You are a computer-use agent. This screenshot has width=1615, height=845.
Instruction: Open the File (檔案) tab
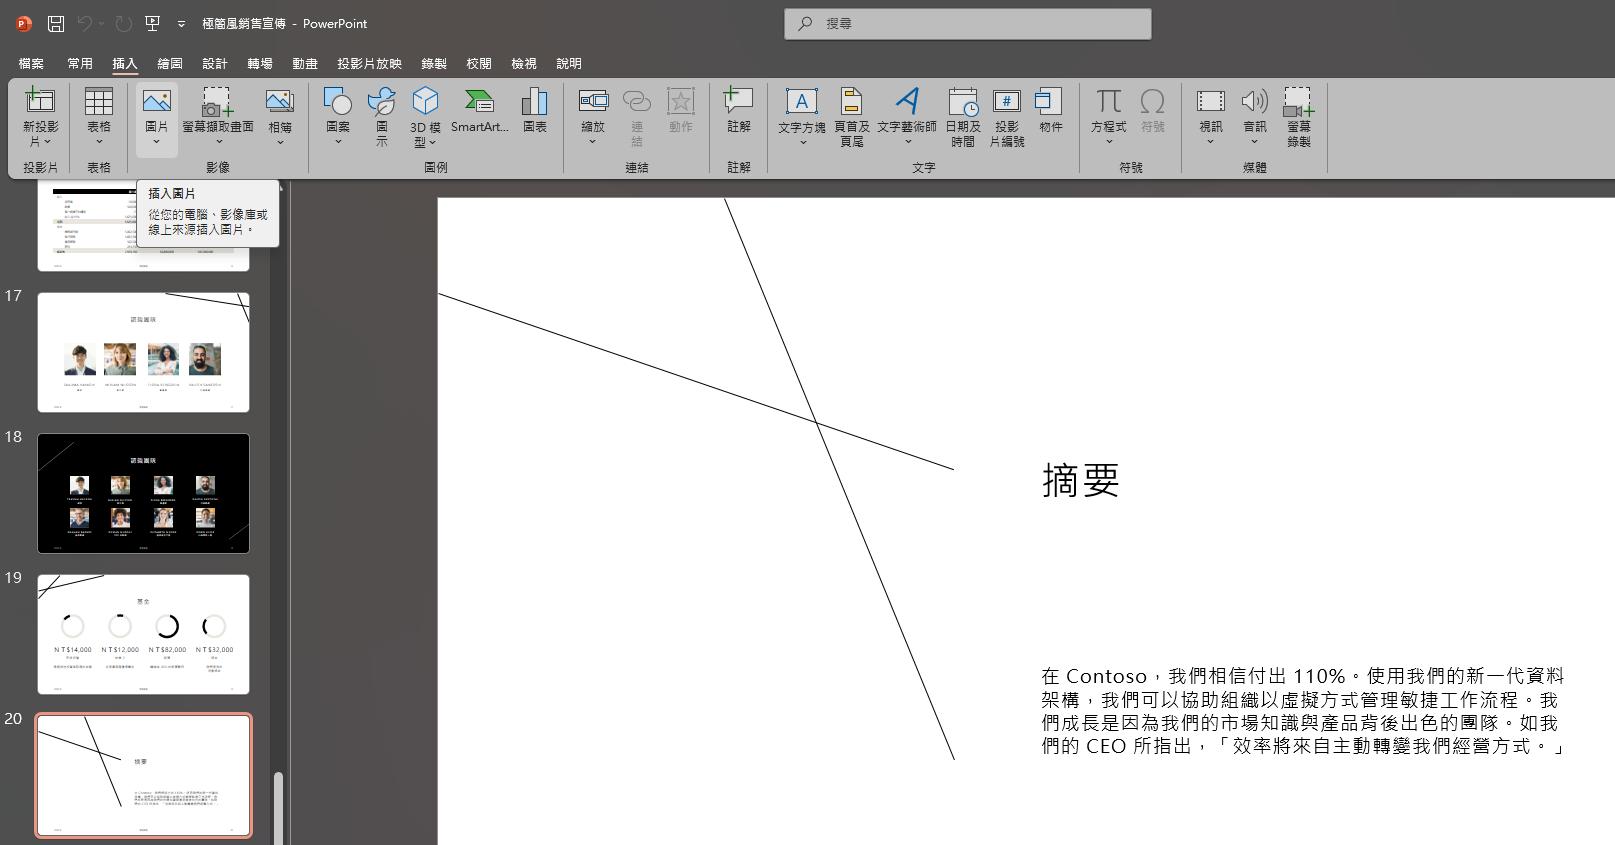click(x=31, y=63)
